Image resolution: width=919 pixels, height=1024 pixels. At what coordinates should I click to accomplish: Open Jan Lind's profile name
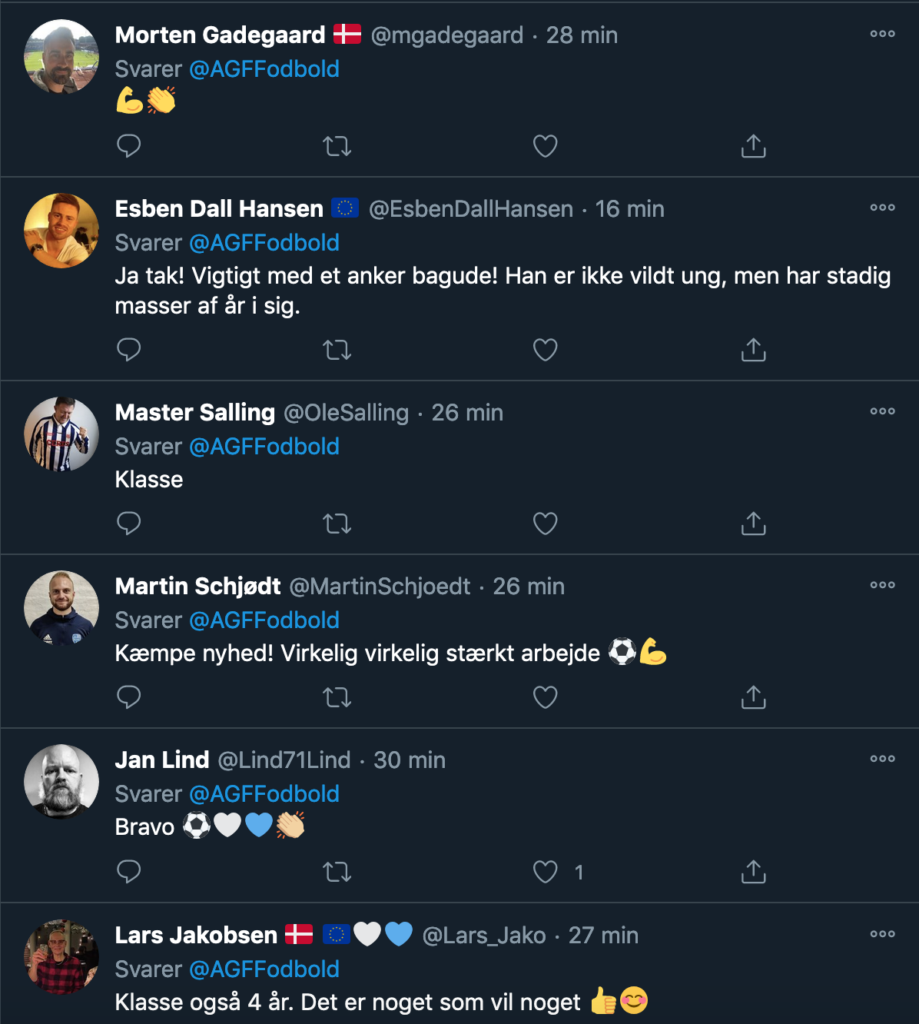click(162, 760)
